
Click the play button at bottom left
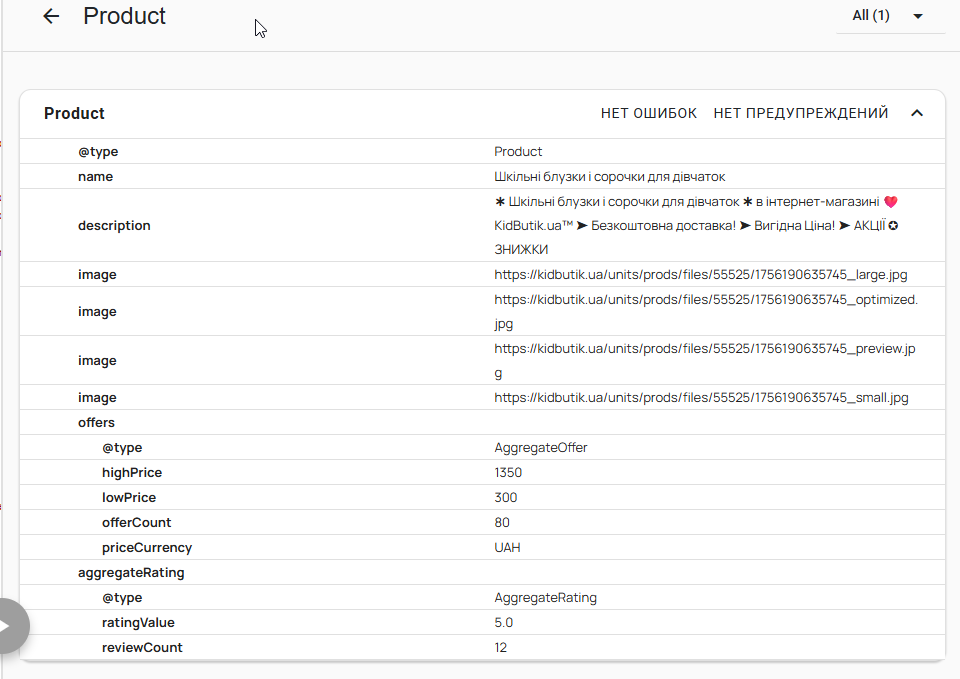(9, 626)
